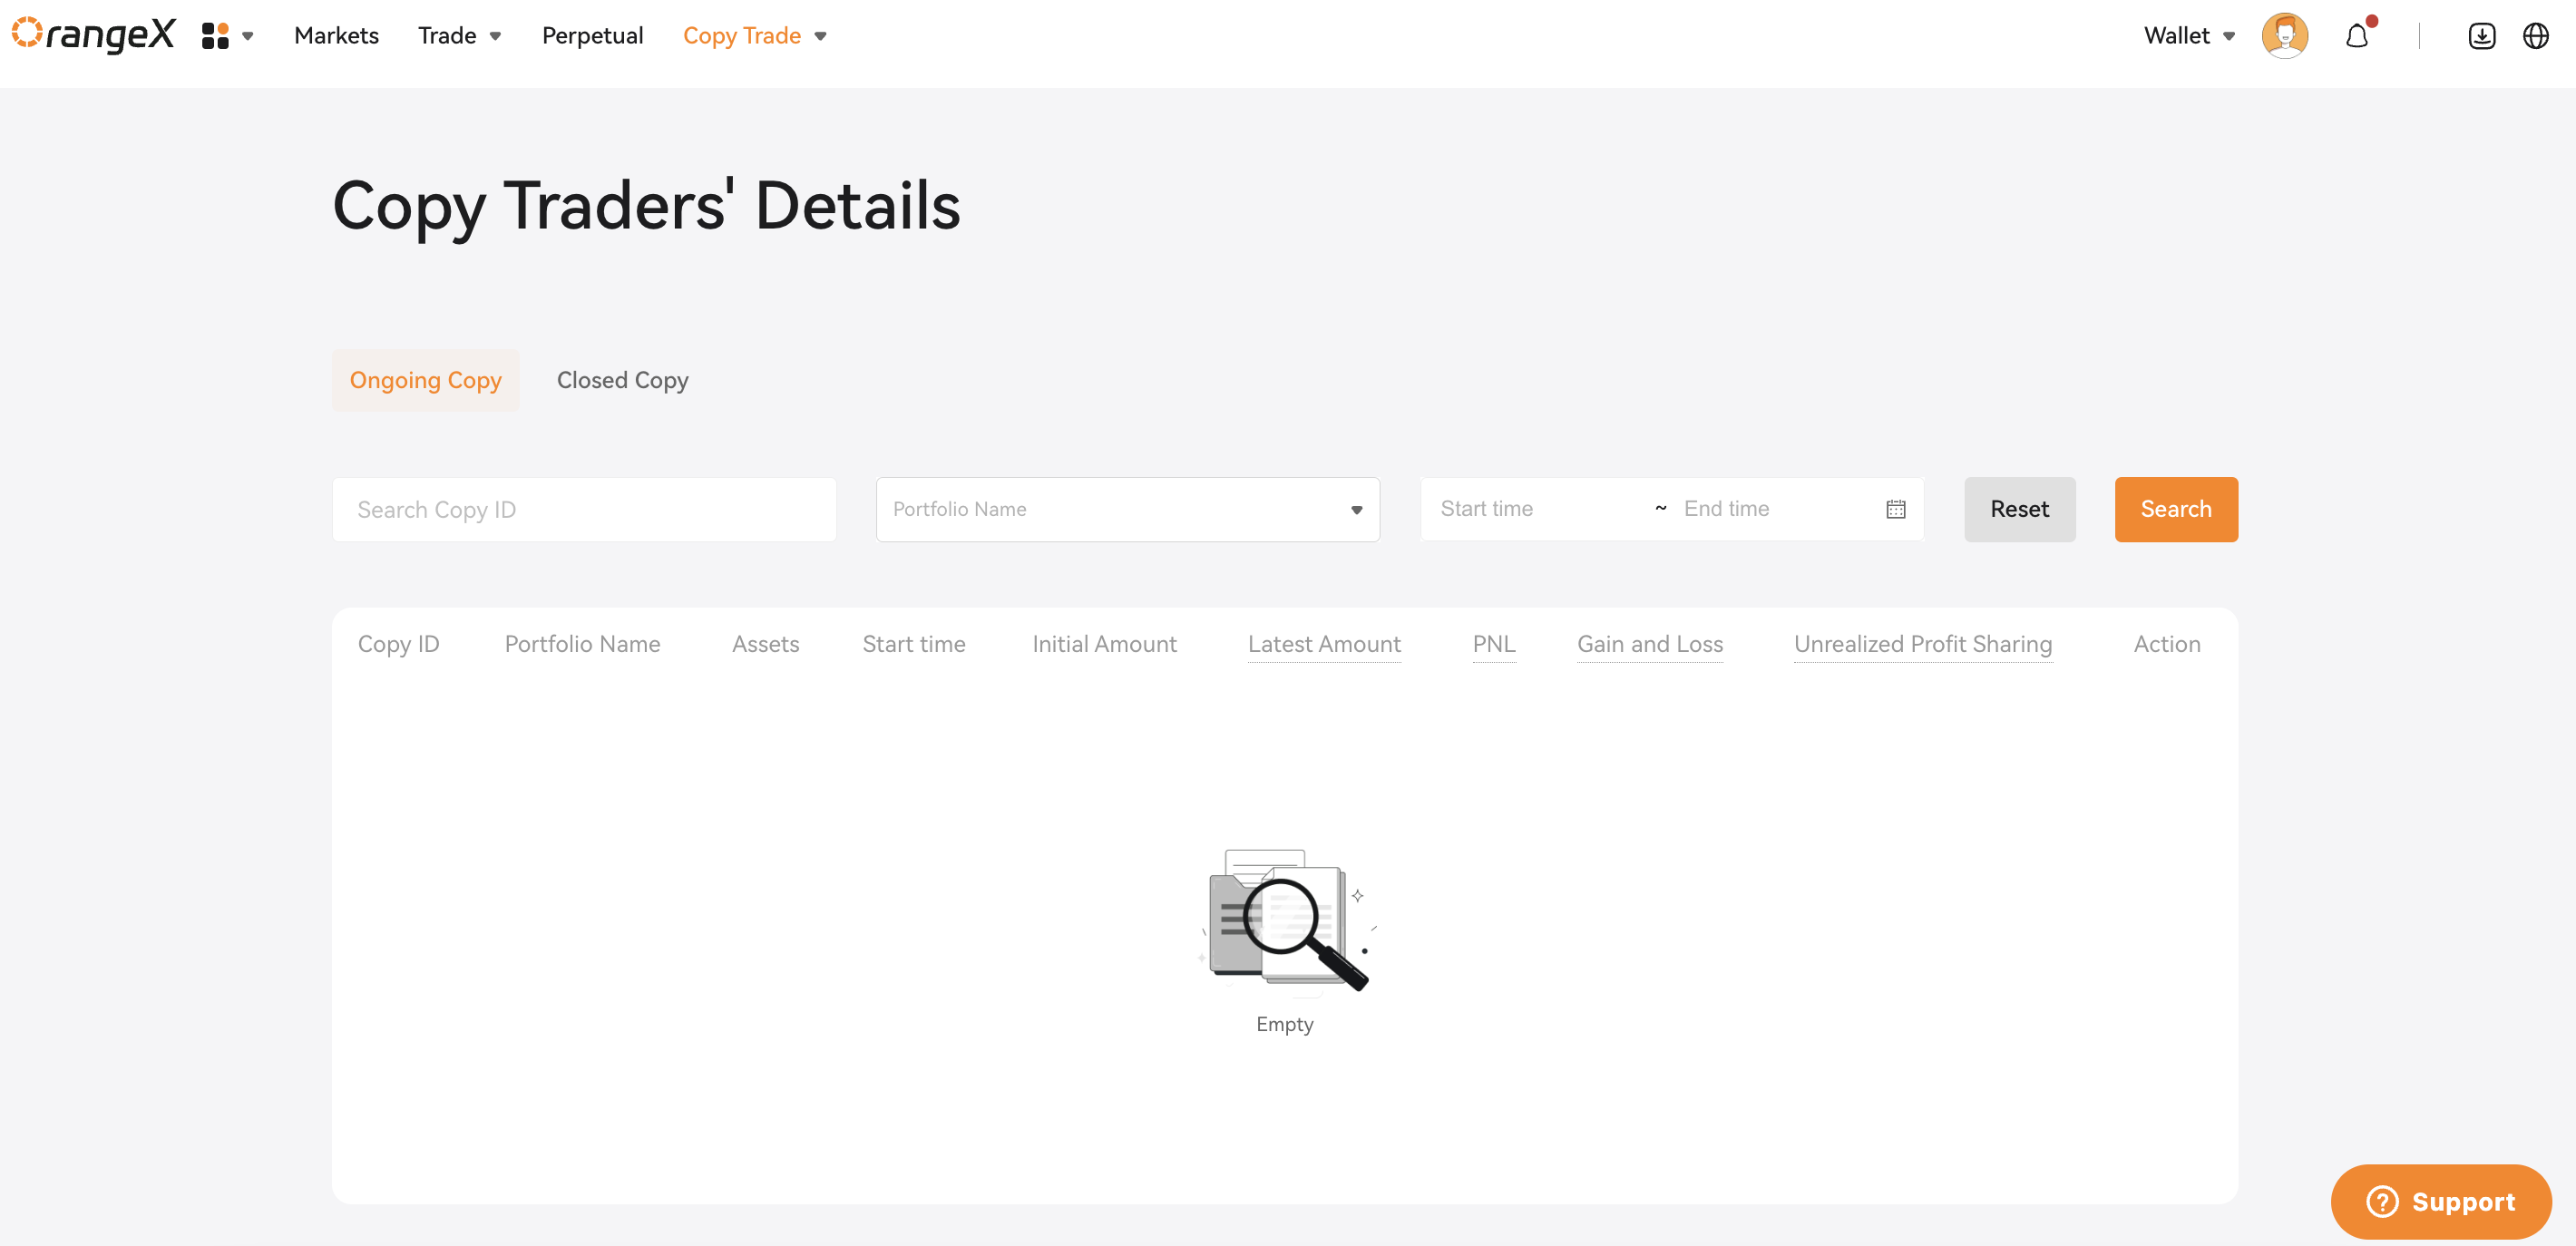Screen dimensions: 2576x1246
Task: Click the Unrealized Profit Sharing header
Action: (1922, 644)
